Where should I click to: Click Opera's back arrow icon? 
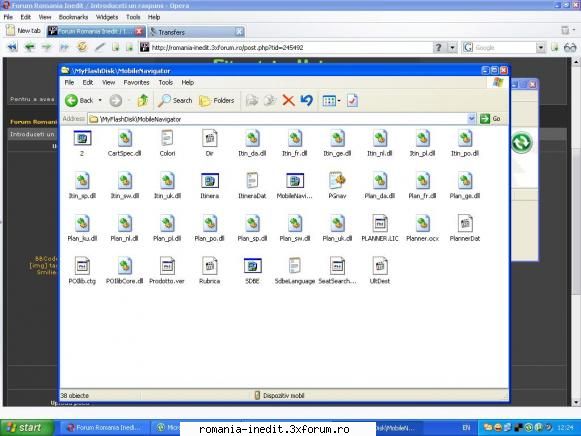tap(29, 47)
